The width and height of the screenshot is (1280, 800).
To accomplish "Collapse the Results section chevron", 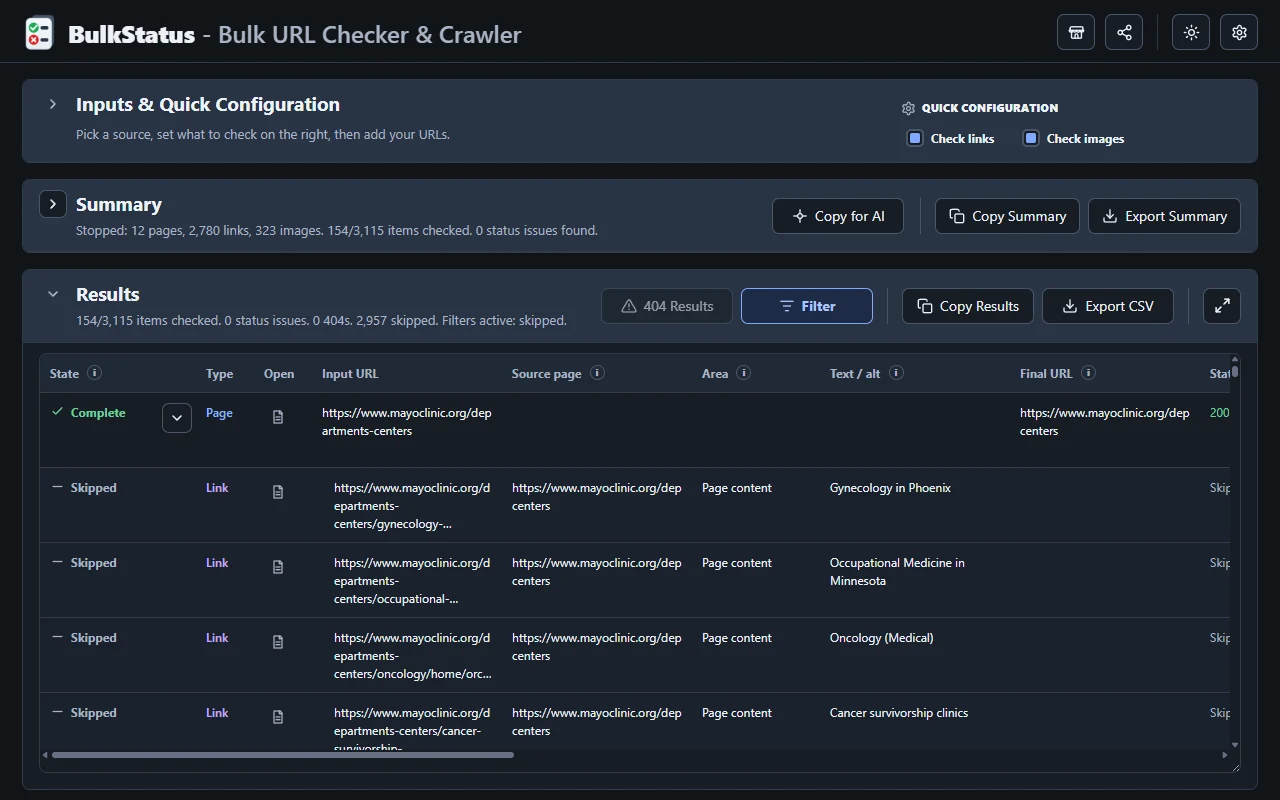I will (x=53, y=294).
